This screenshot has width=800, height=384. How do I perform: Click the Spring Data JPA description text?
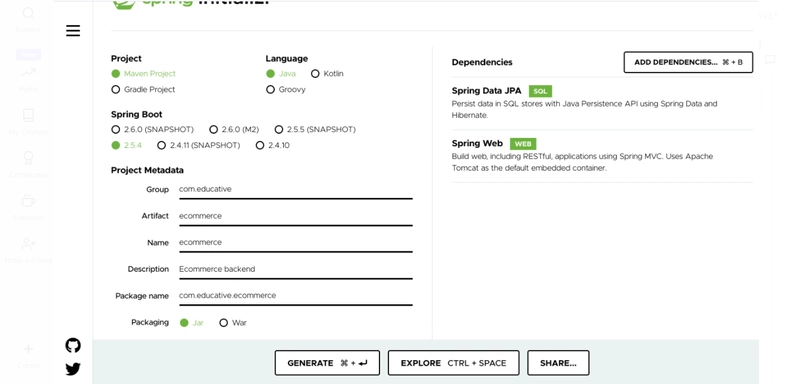pos(584,110)
